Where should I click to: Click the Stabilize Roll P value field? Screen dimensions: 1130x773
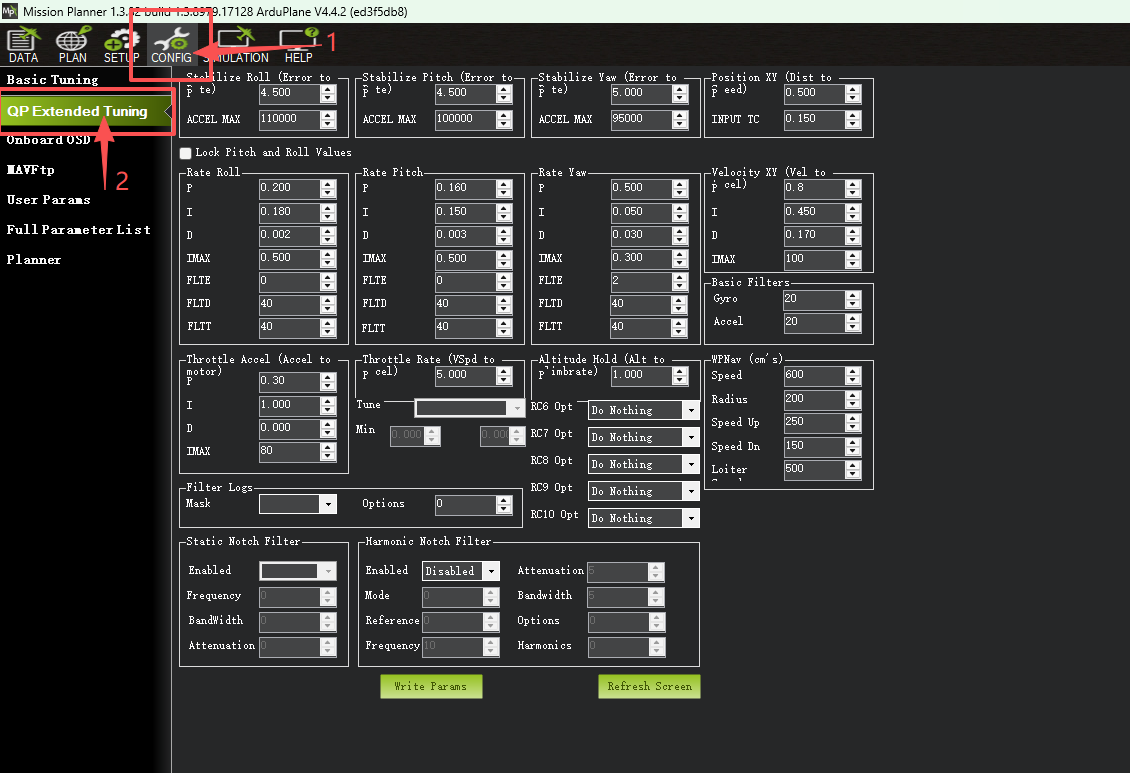point(289,94)
